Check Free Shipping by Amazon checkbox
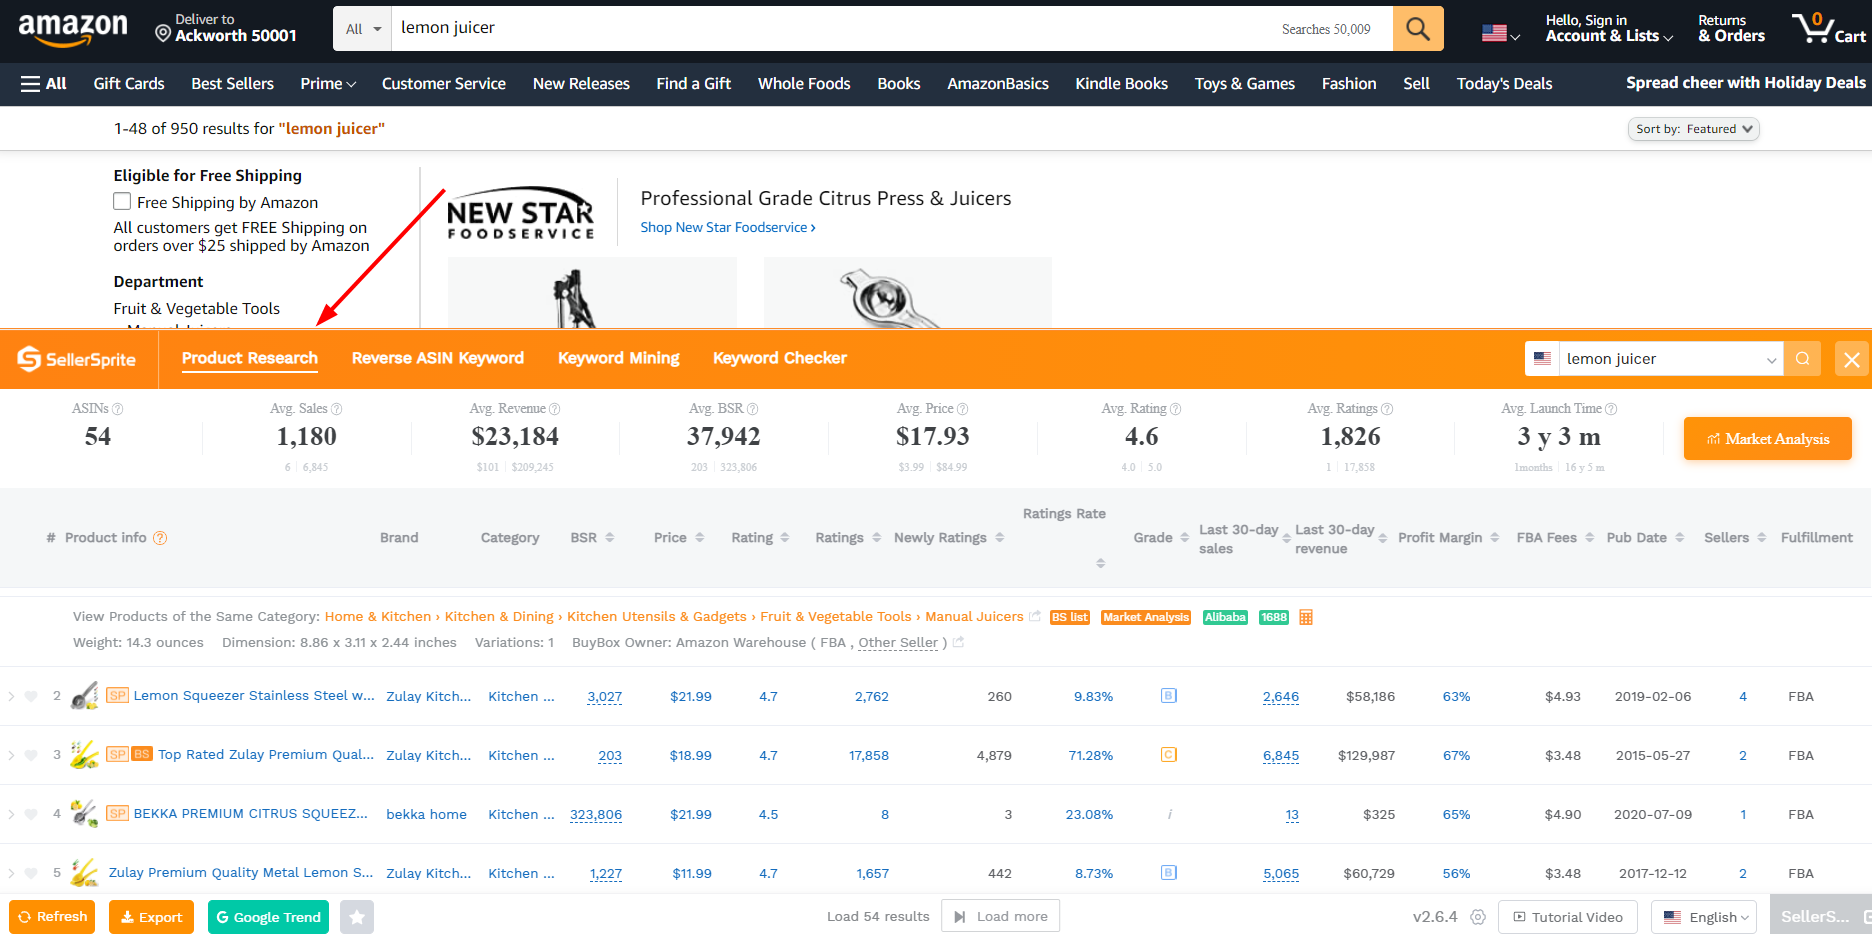Screen dimensions: 1872x934 click(122, 202)
